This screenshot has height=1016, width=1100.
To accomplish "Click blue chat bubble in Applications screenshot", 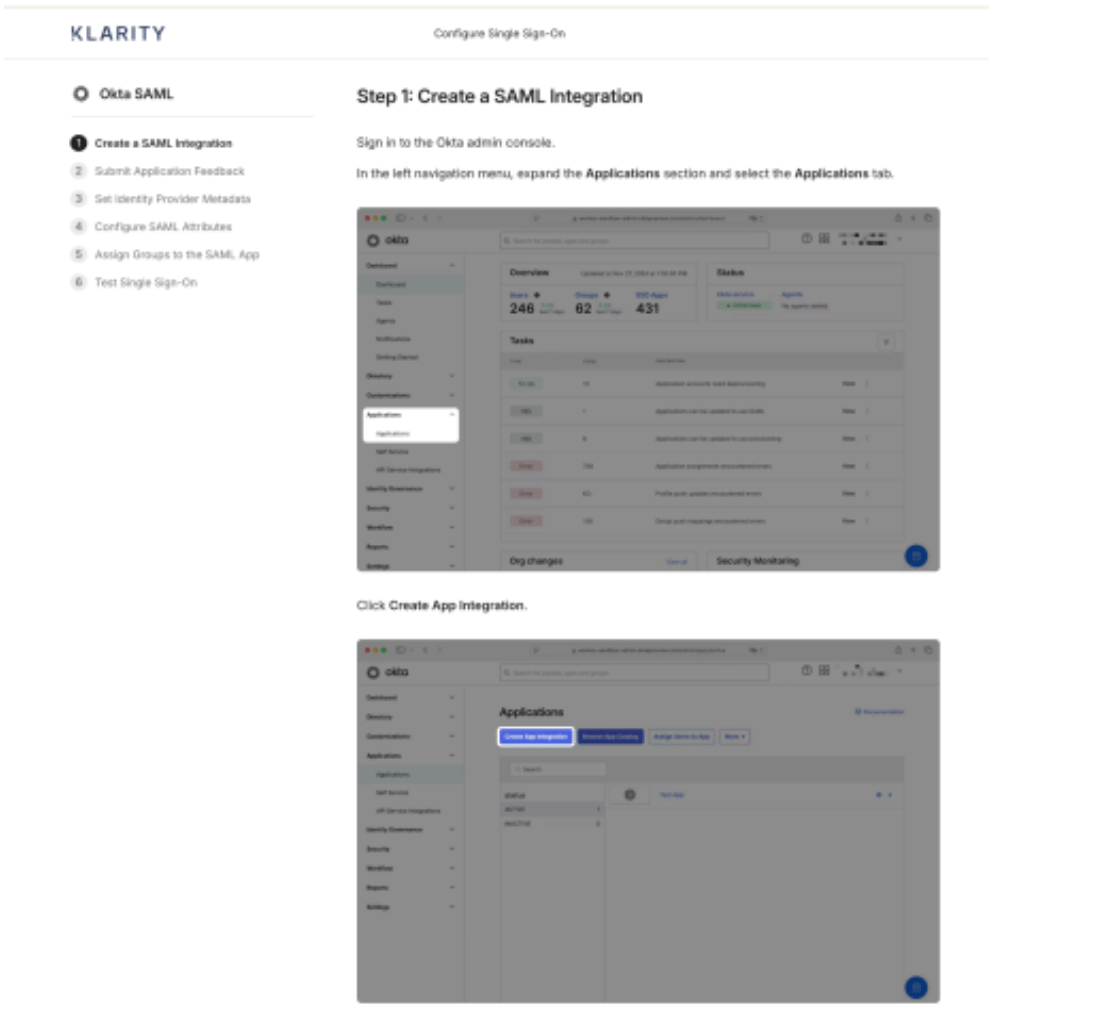I will [x=916, y=988].
